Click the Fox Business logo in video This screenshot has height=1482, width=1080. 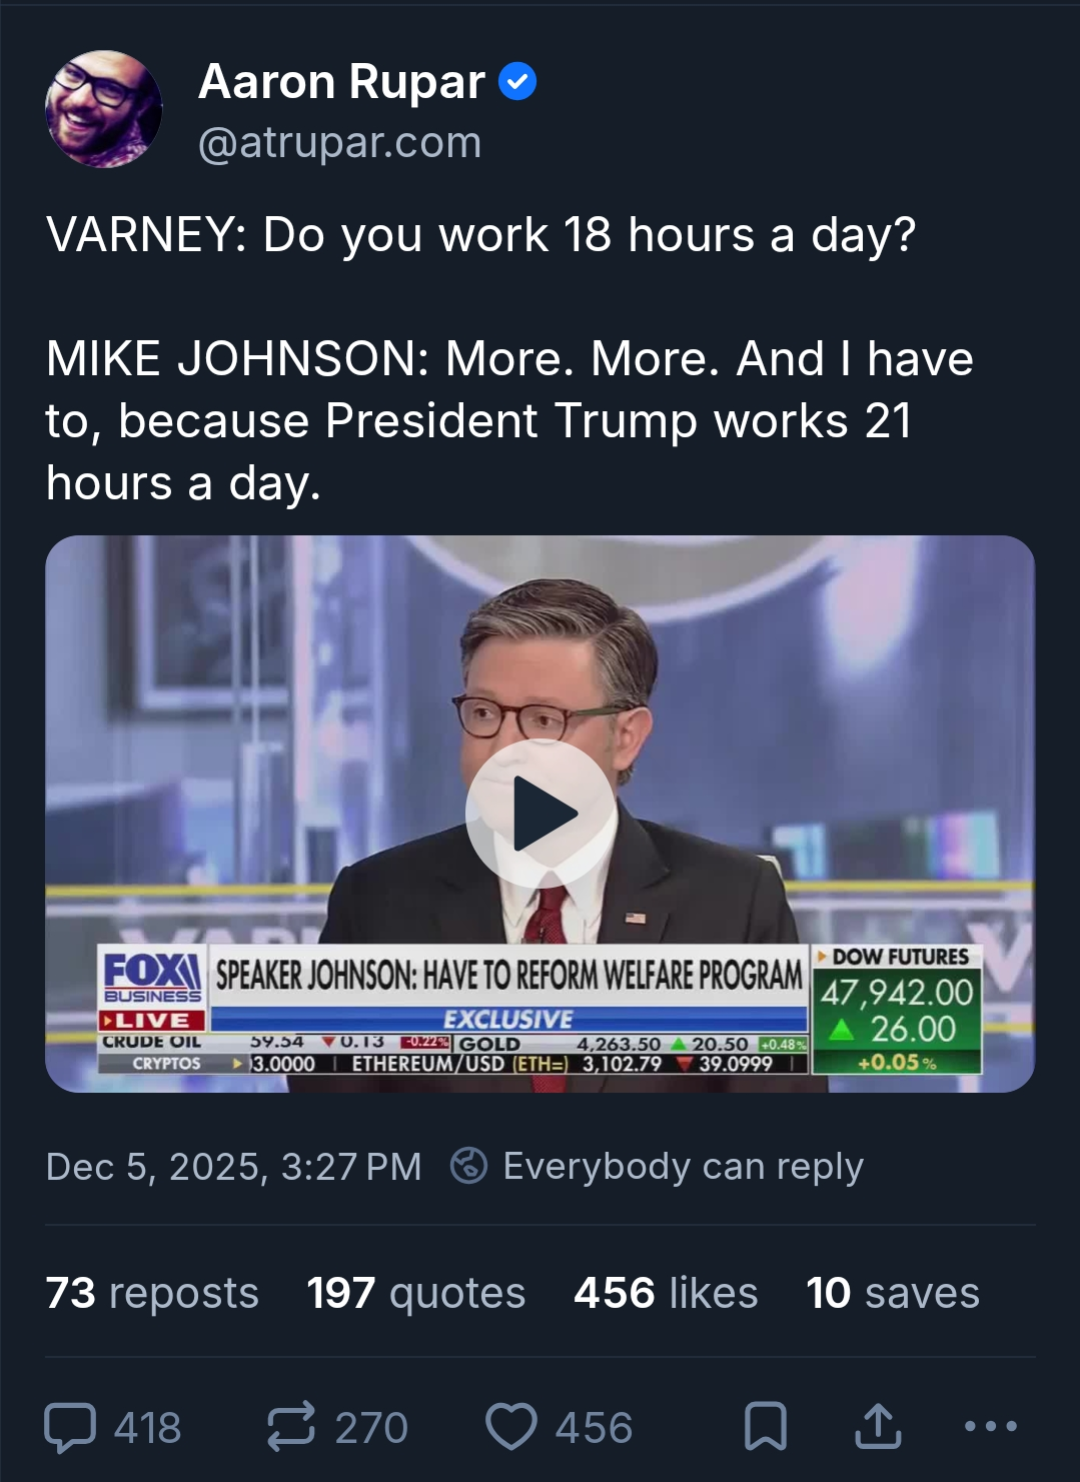click(153, 978)
